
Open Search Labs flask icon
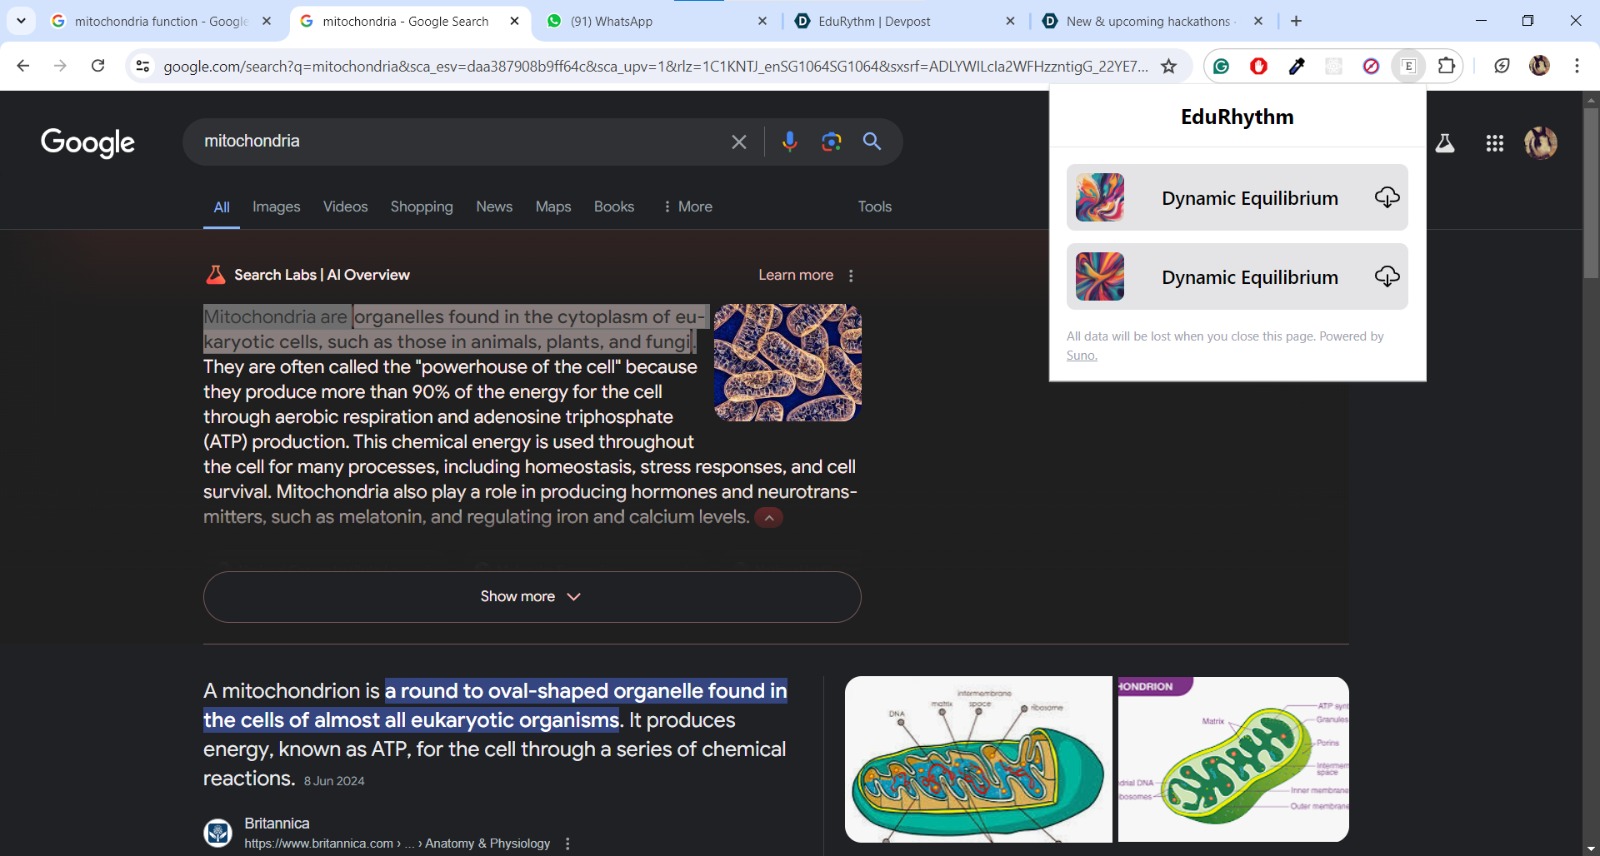pyautogui.click(x=1445, y=143)
